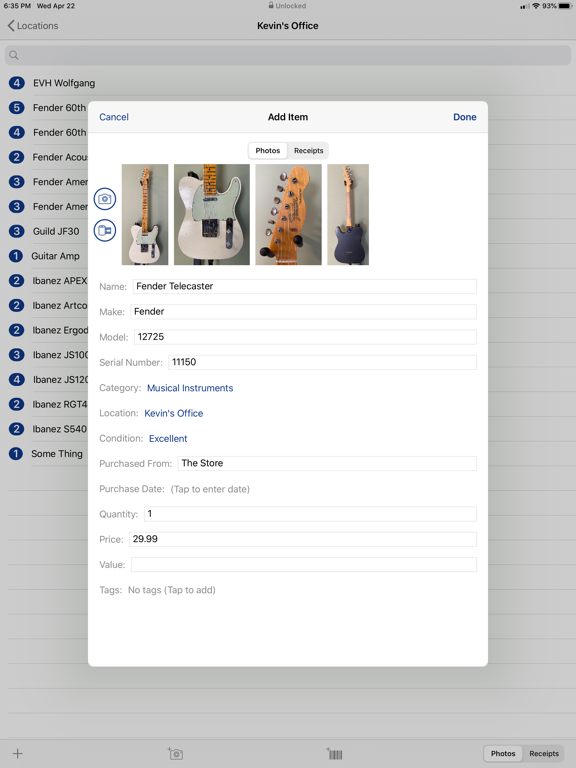The width and height of the screenshot is (576, 768).
Task: Cancel adding the item
Action: (114, 117)
